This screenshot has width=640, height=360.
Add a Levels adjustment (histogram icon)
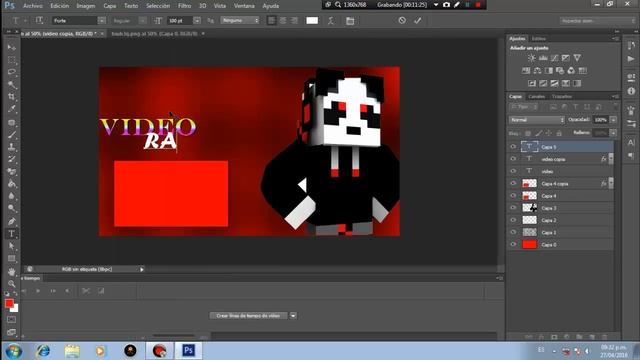pyautogui.click(x=543, y=58)
